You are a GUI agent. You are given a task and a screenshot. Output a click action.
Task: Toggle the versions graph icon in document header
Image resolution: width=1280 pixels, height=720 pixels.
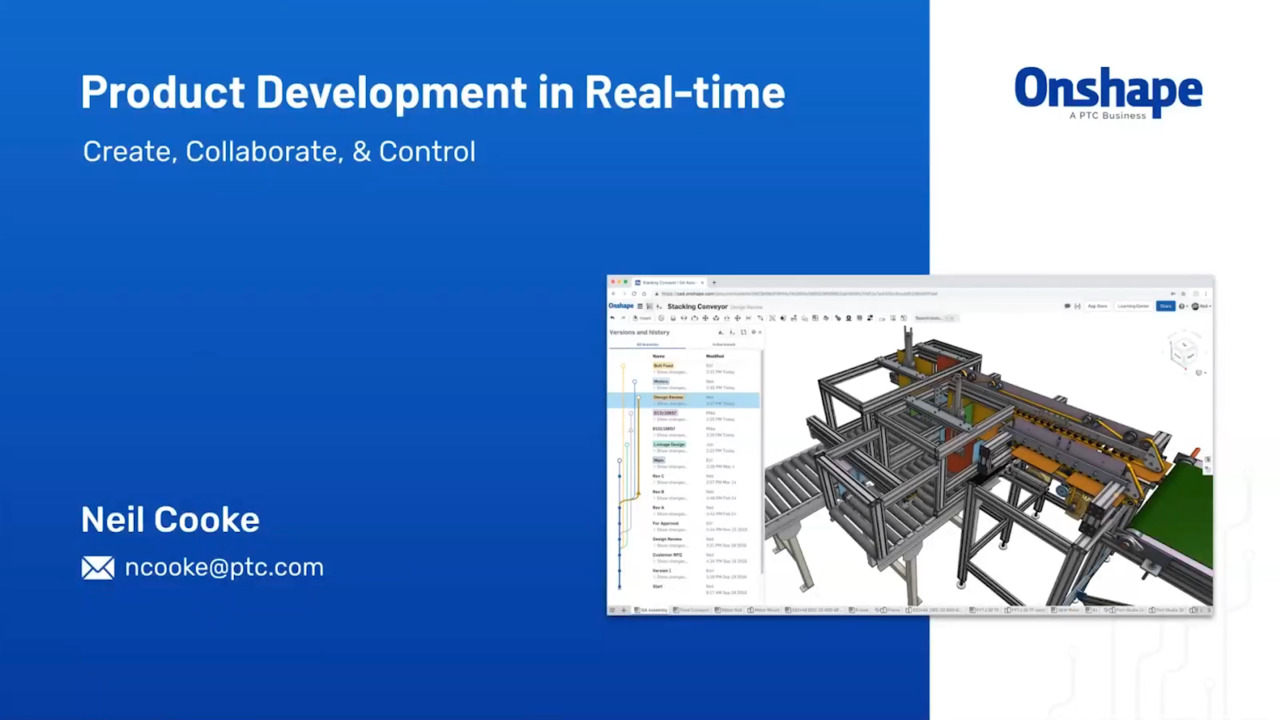[x=649, y=306]
